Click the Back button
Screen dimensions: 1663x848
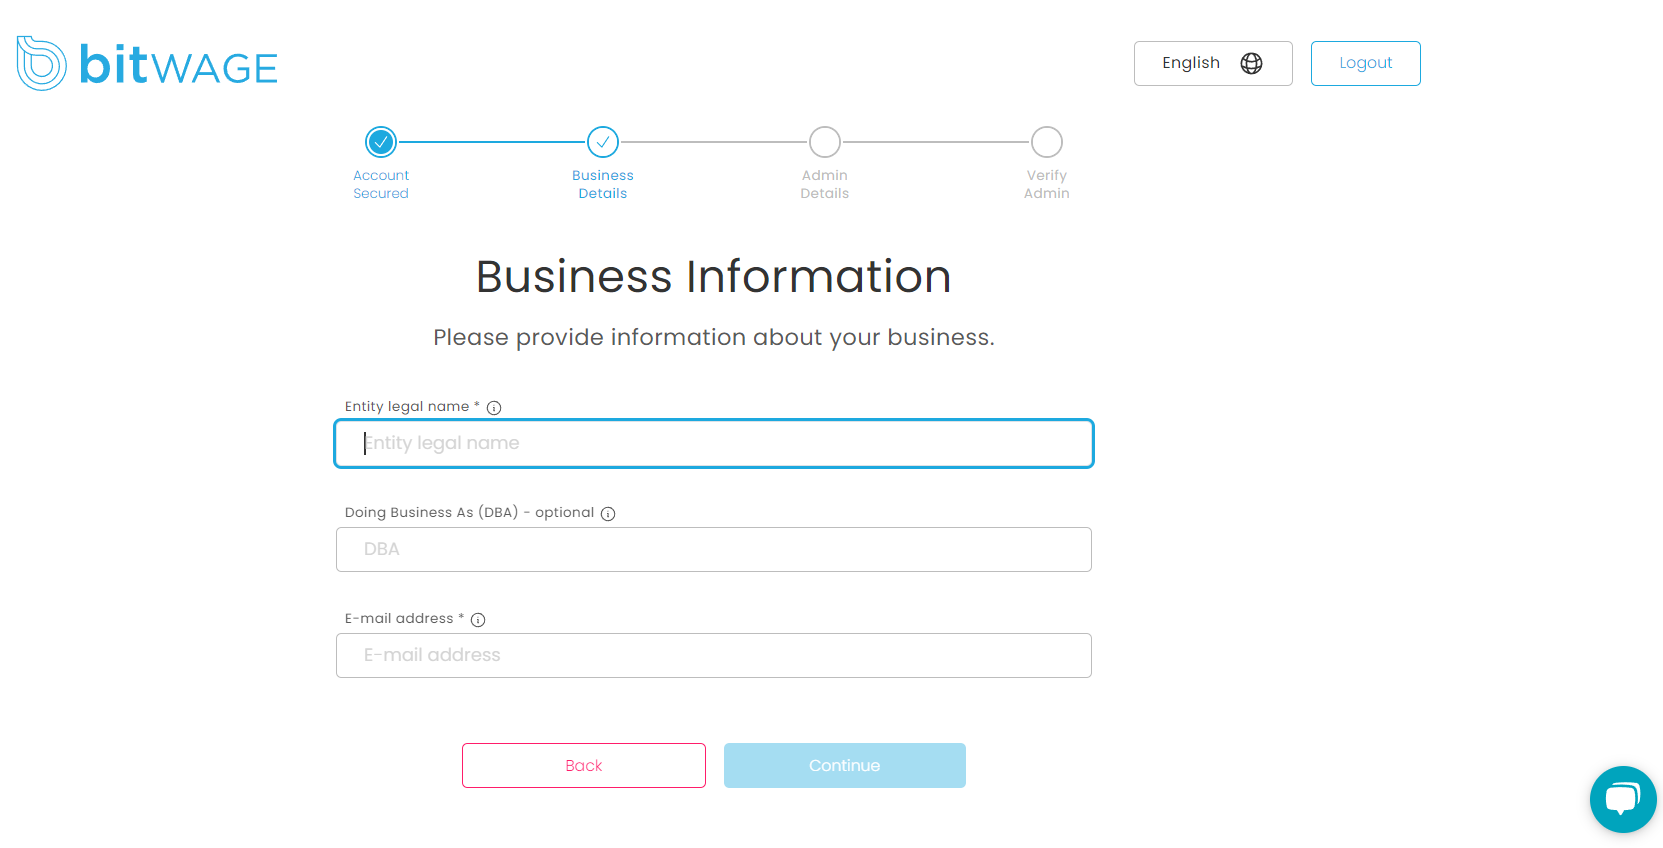584,766
